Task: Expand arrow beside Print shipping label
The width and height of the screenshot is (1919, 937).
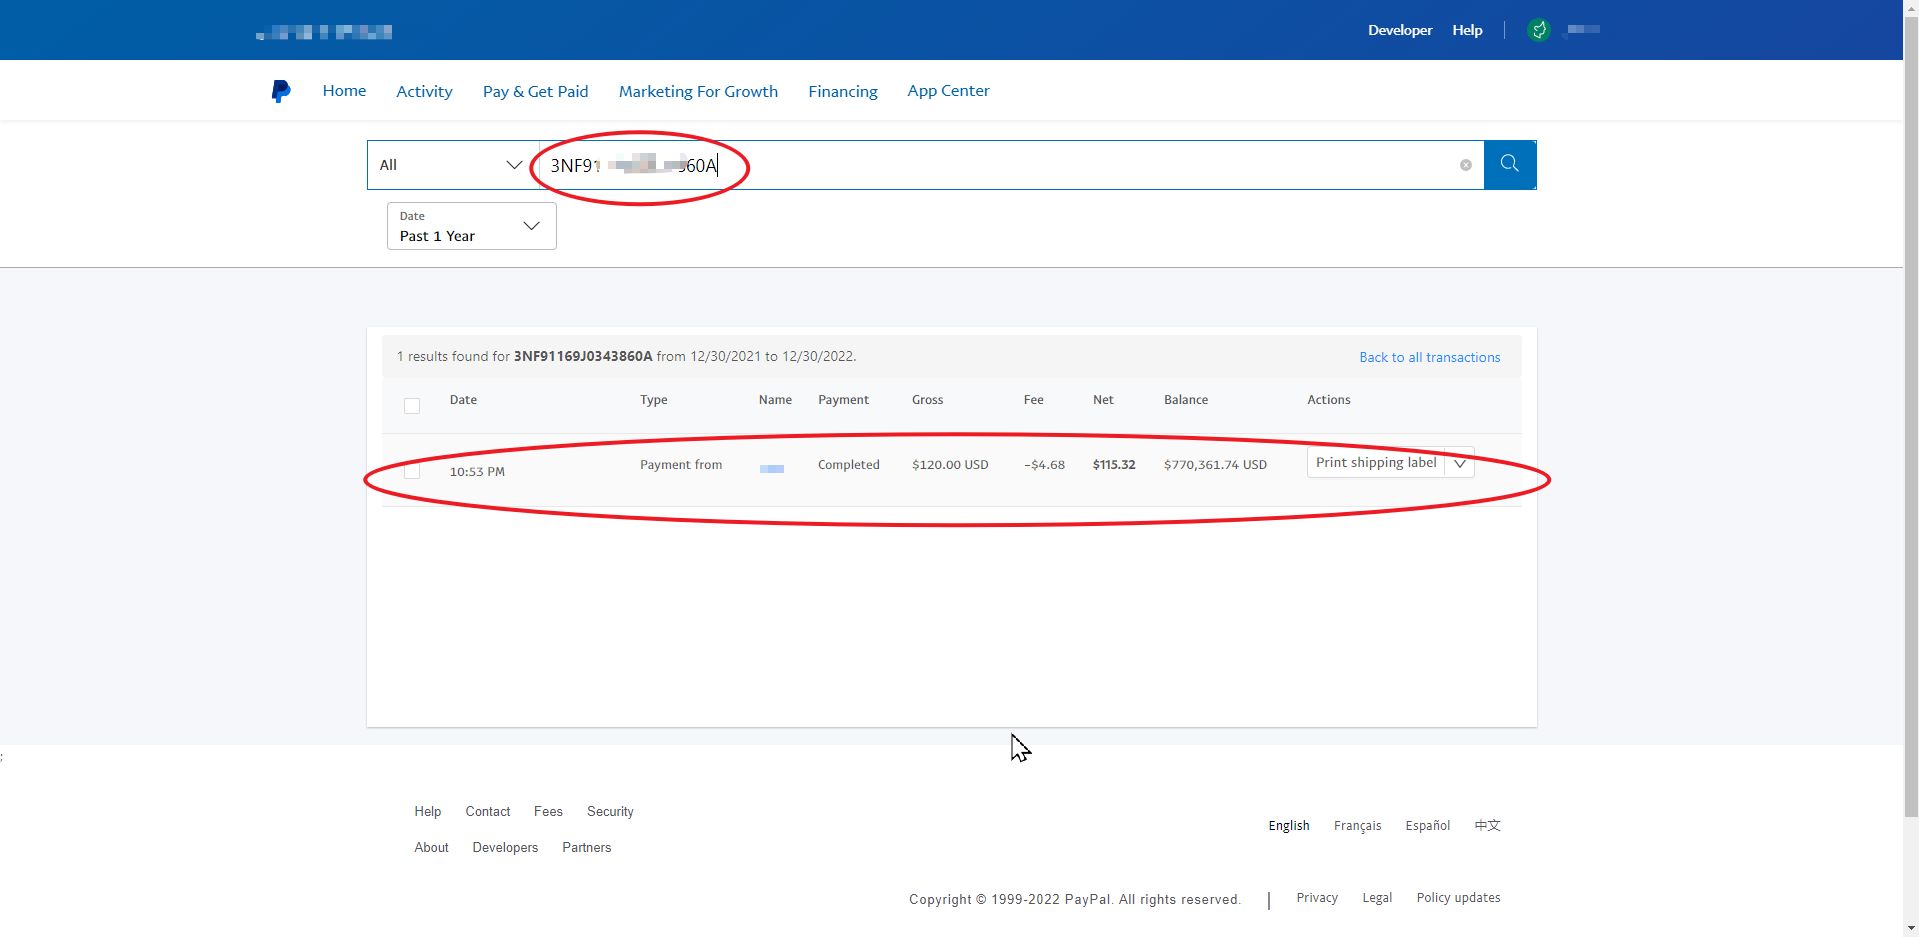Action: pyautogui.click(x=1460, y=463)
